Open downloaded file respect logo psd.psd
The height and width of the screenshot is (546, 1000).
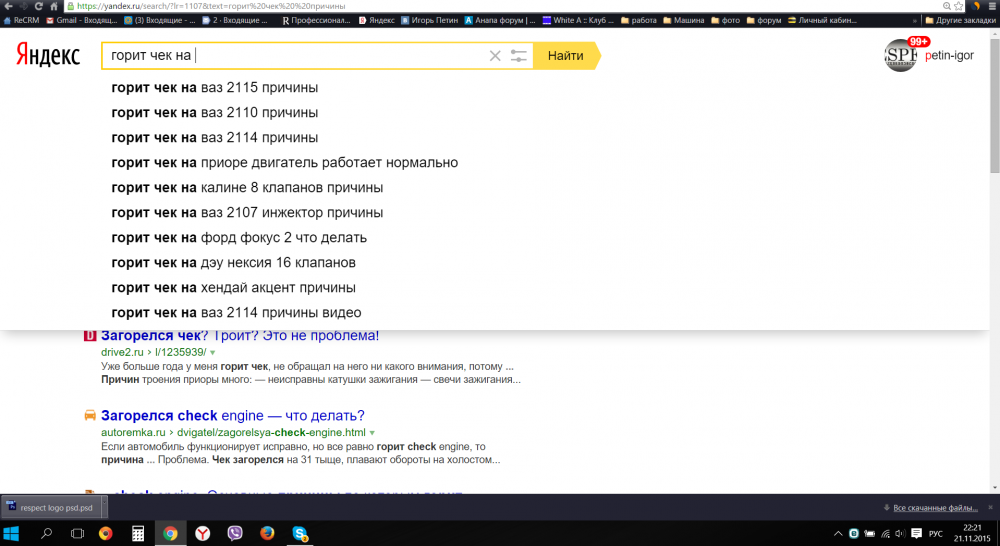[50, 508]
